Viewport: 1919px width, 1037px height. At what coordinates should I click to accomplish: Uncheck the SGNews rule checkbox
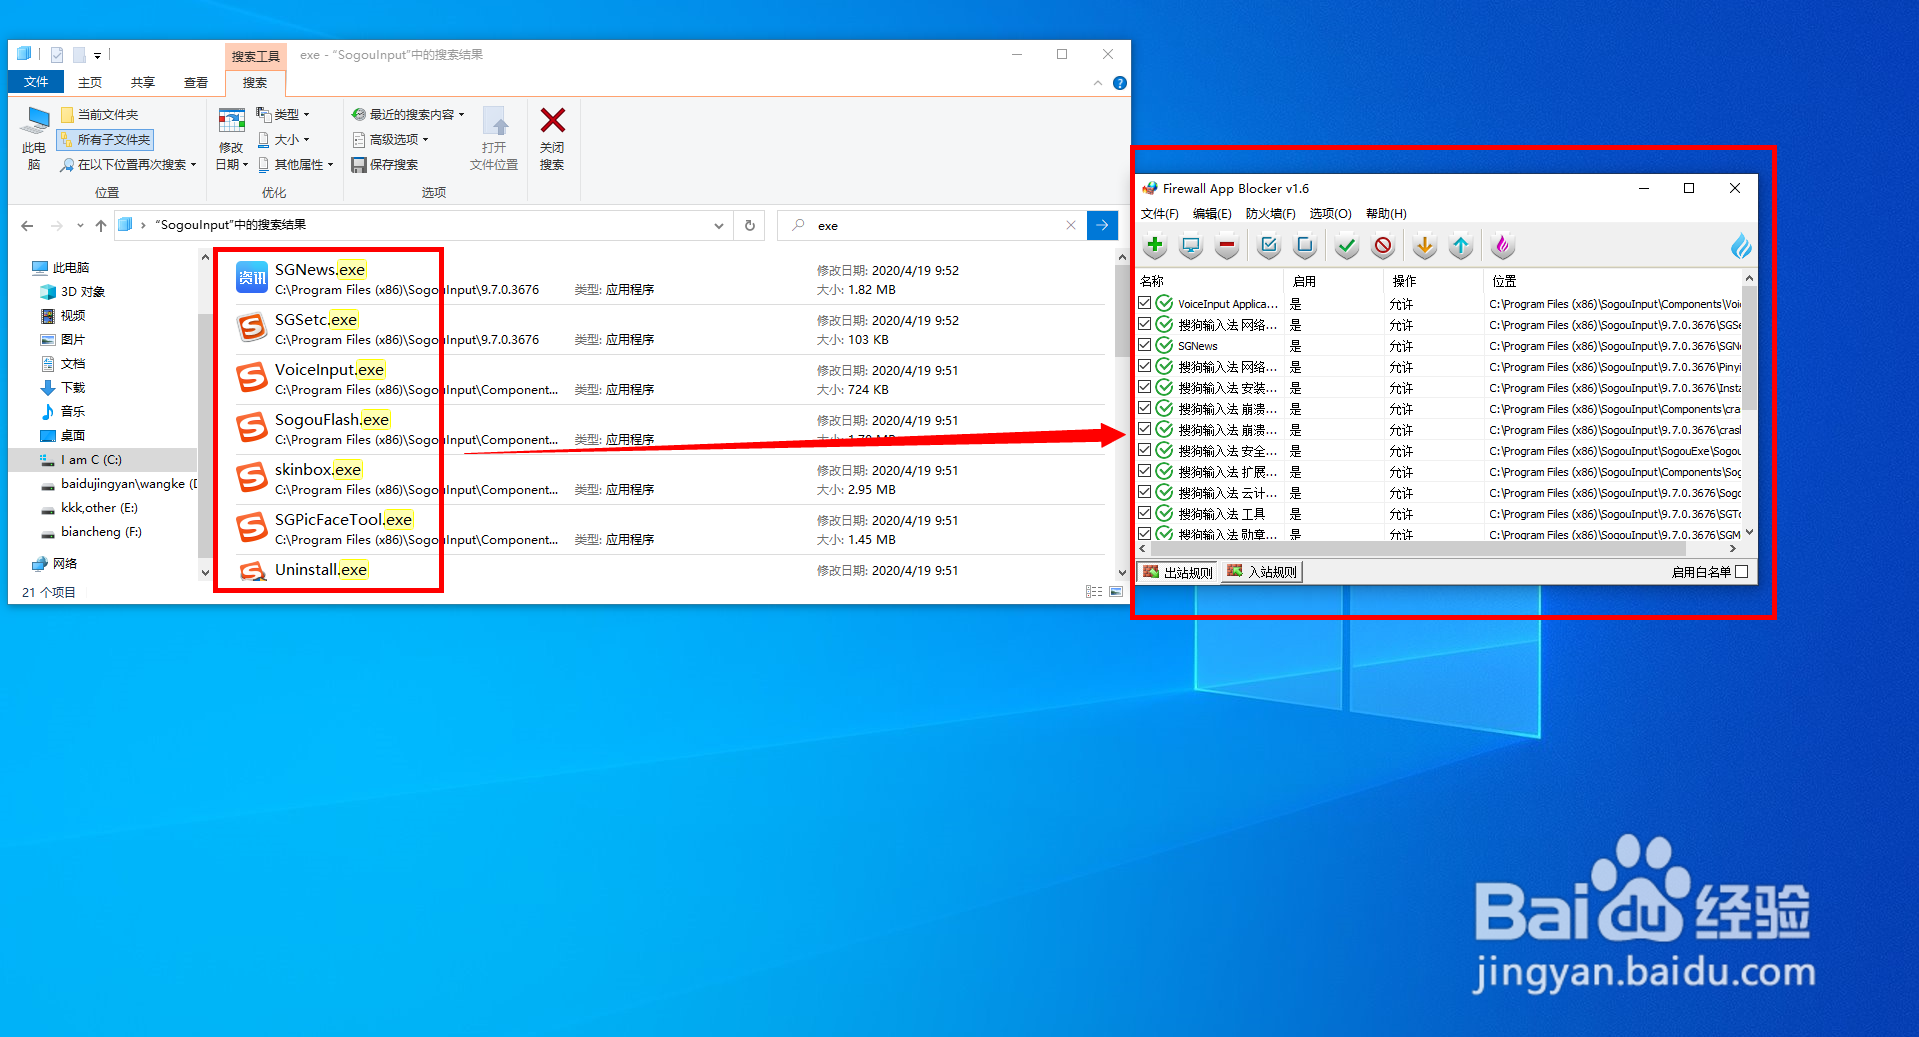[1145, 345]
